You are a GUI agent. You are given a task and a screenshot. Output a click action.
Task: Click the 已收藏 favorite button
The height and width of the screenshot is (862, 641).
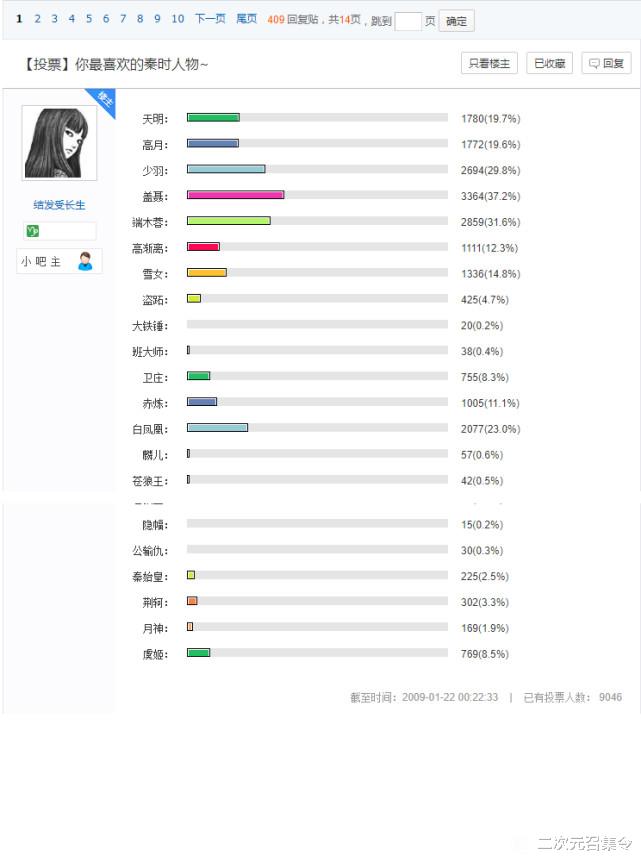tap(548, 62)
